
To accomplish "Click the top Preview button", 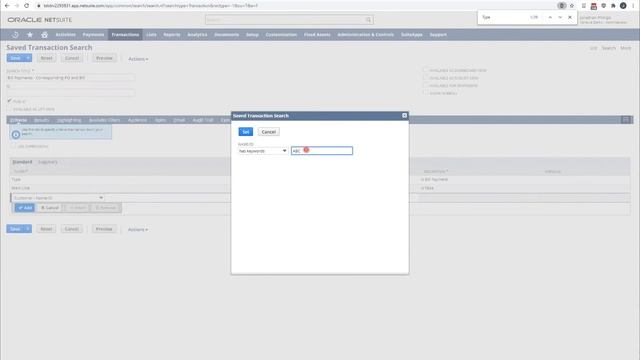I will point(104,58).
